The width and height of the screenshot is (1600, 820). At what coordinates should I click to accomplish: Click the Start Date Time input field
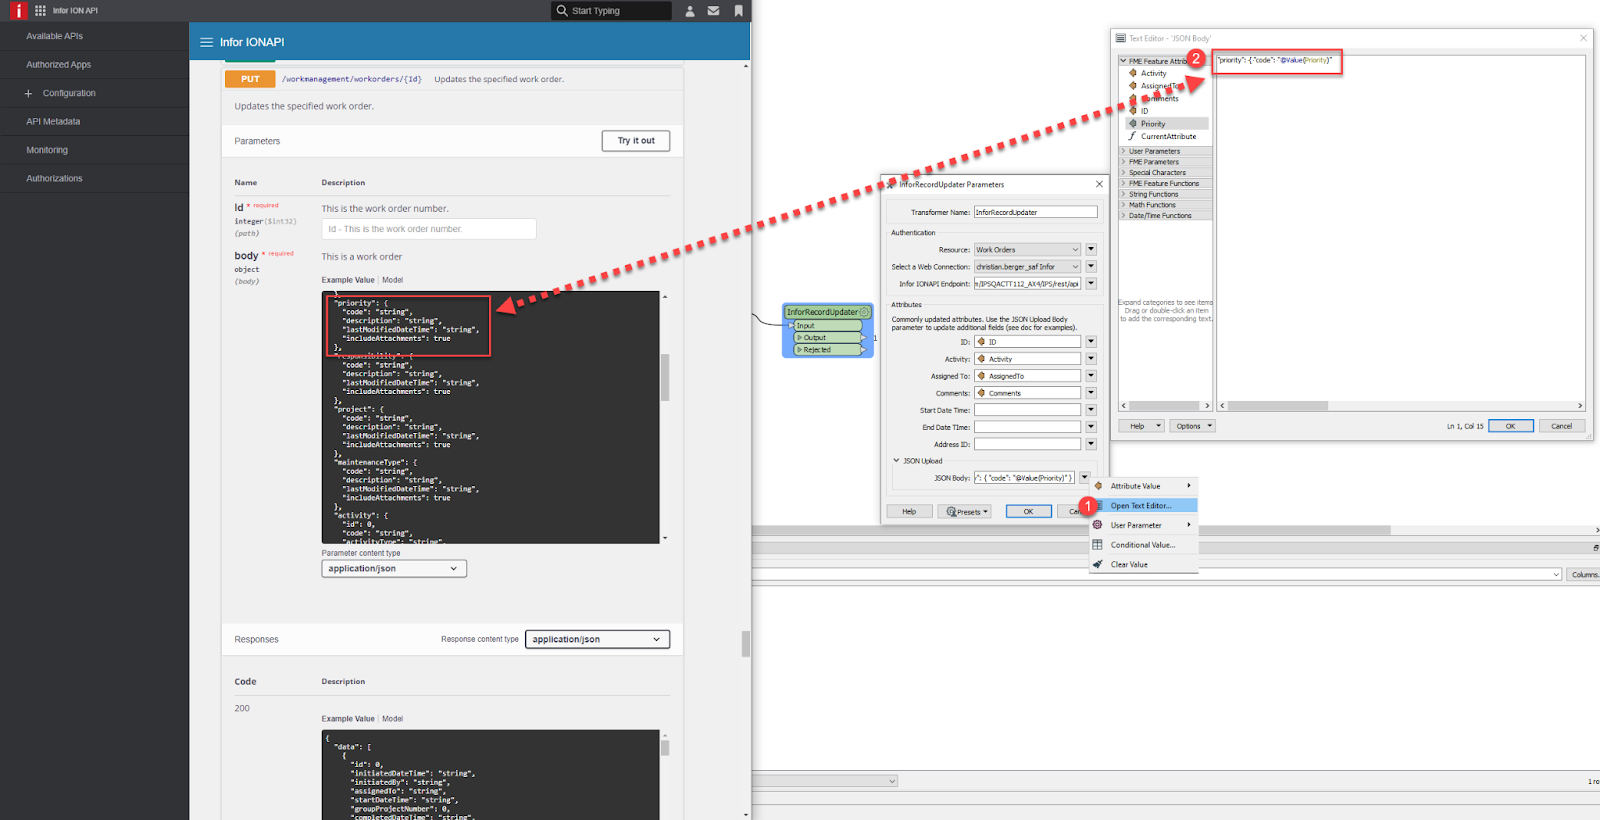pos(1027,410)
